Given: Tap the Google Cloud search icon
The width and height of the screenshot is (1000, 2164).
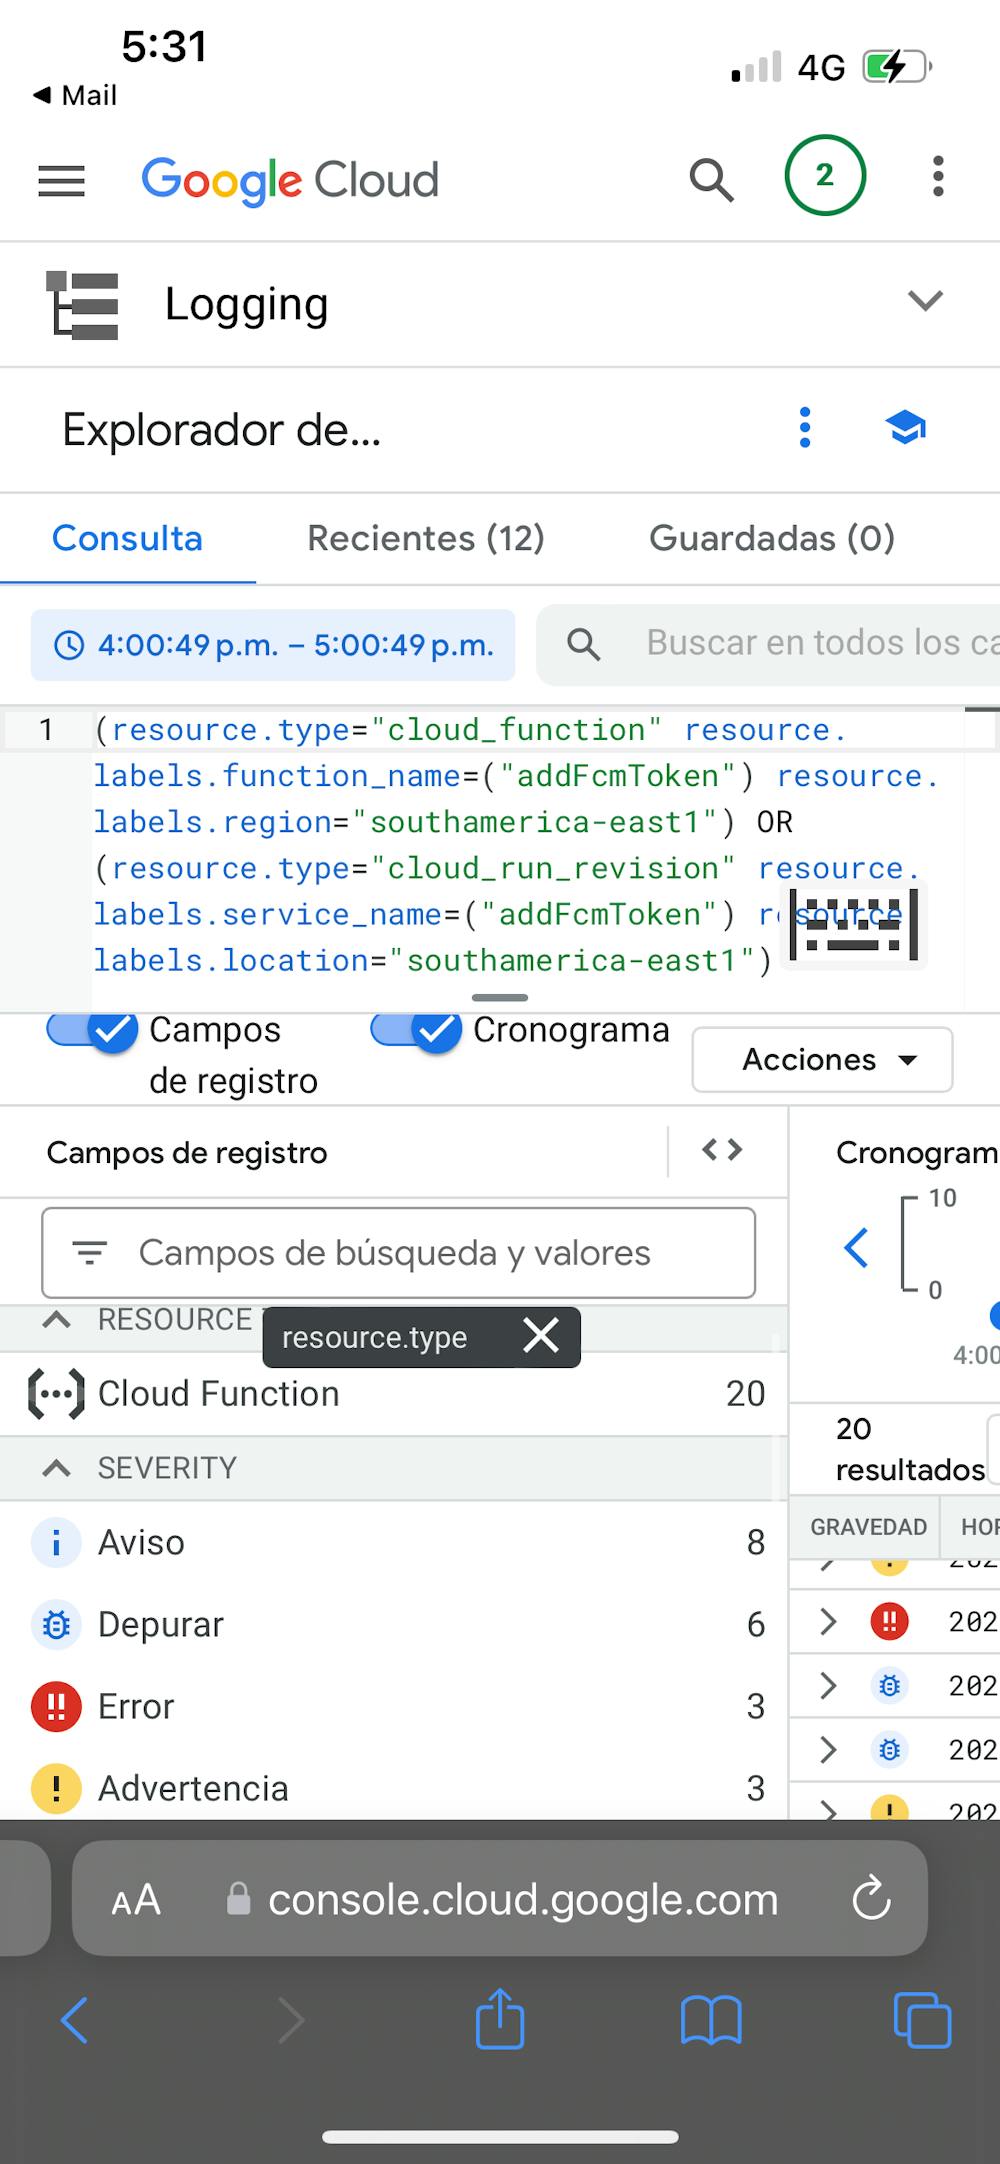Looking at the screenshot, I should 711,180.
